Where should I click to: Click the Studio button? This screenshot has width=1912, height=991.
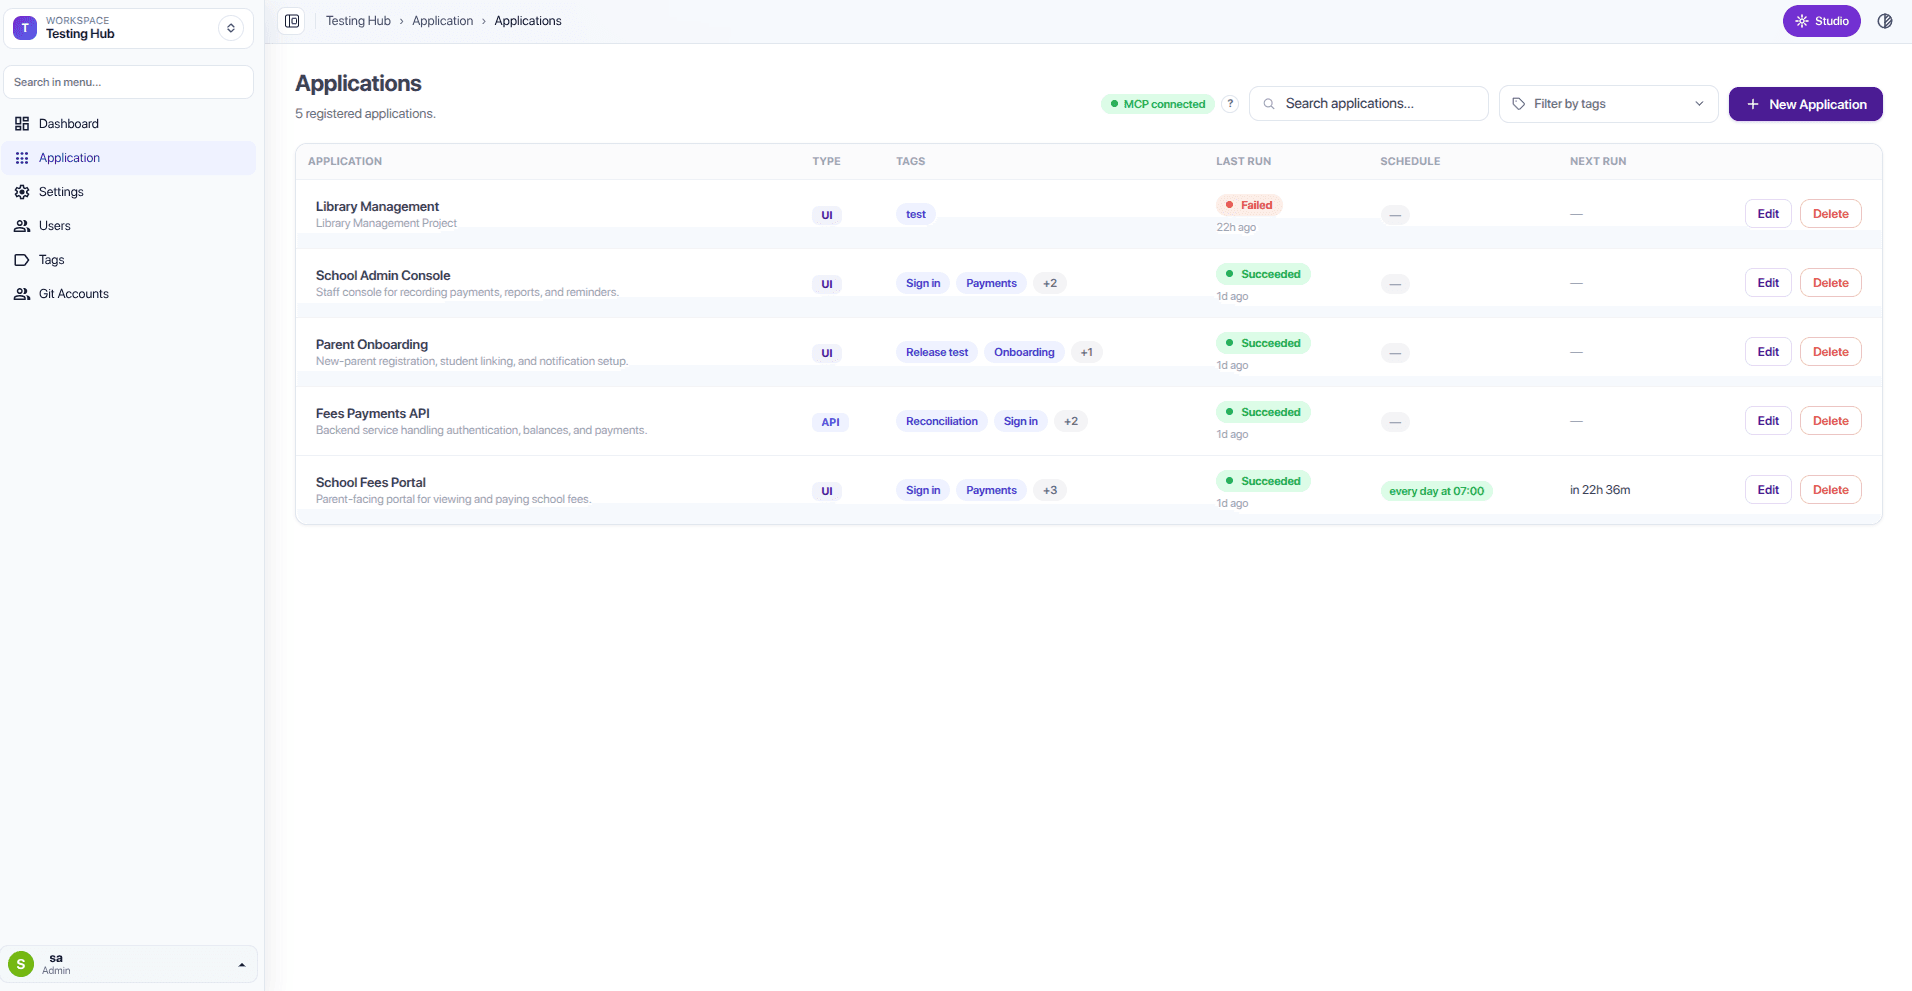(x=1821, y=21)
